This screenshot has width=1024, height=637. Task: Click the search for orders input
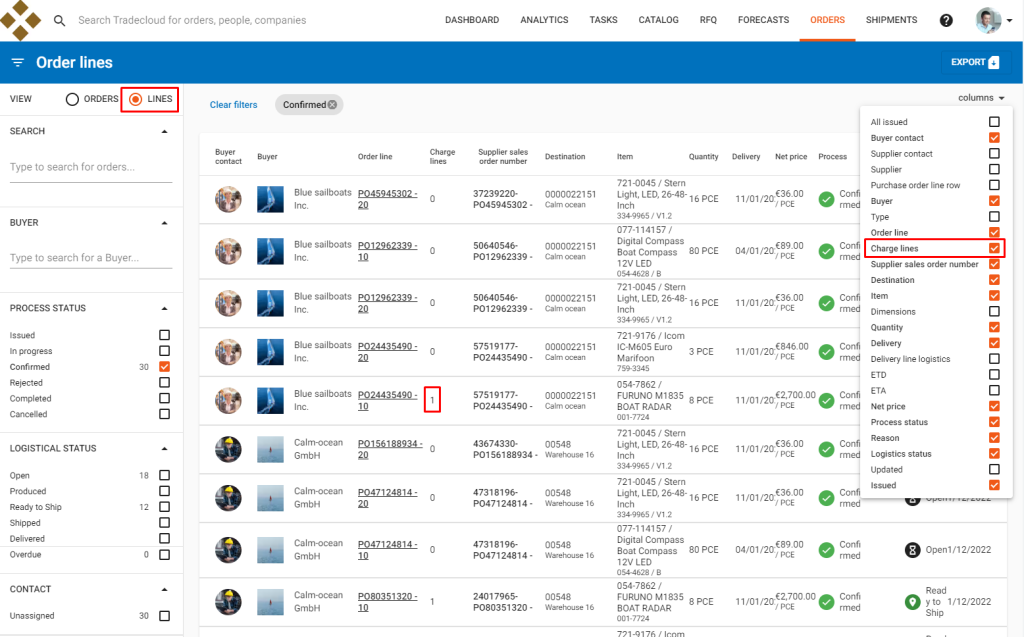click(x=91, y=167)
